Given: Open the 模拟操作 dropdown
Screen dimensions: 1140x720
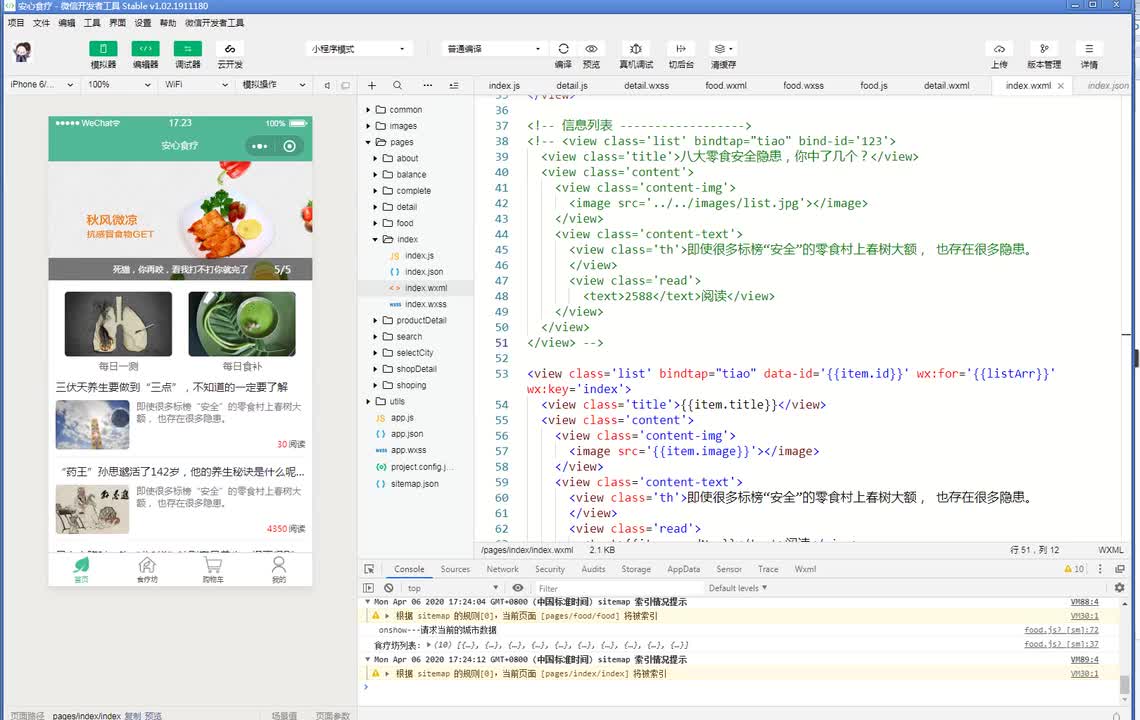Looking at the screenshot, I should coord(273,84).
